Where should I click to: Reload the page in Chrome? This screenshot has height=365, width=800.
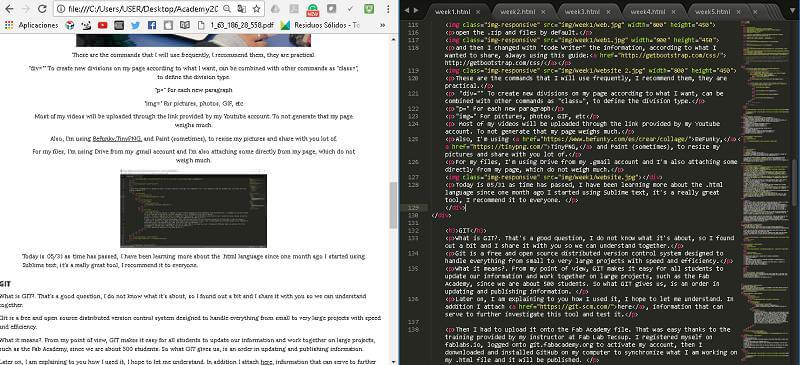pos(42,9)
